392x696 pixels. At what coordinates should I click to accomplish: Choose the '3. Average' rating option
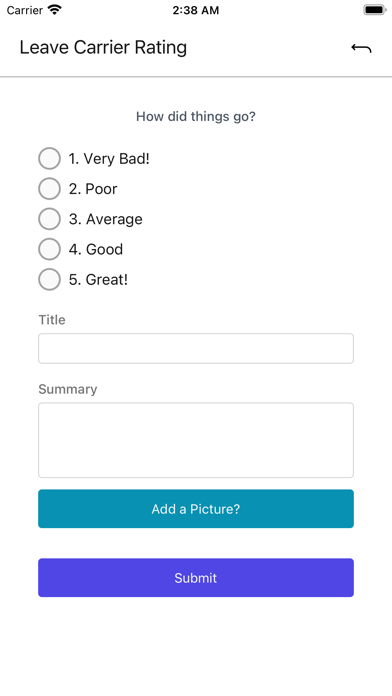coord(49,219)
